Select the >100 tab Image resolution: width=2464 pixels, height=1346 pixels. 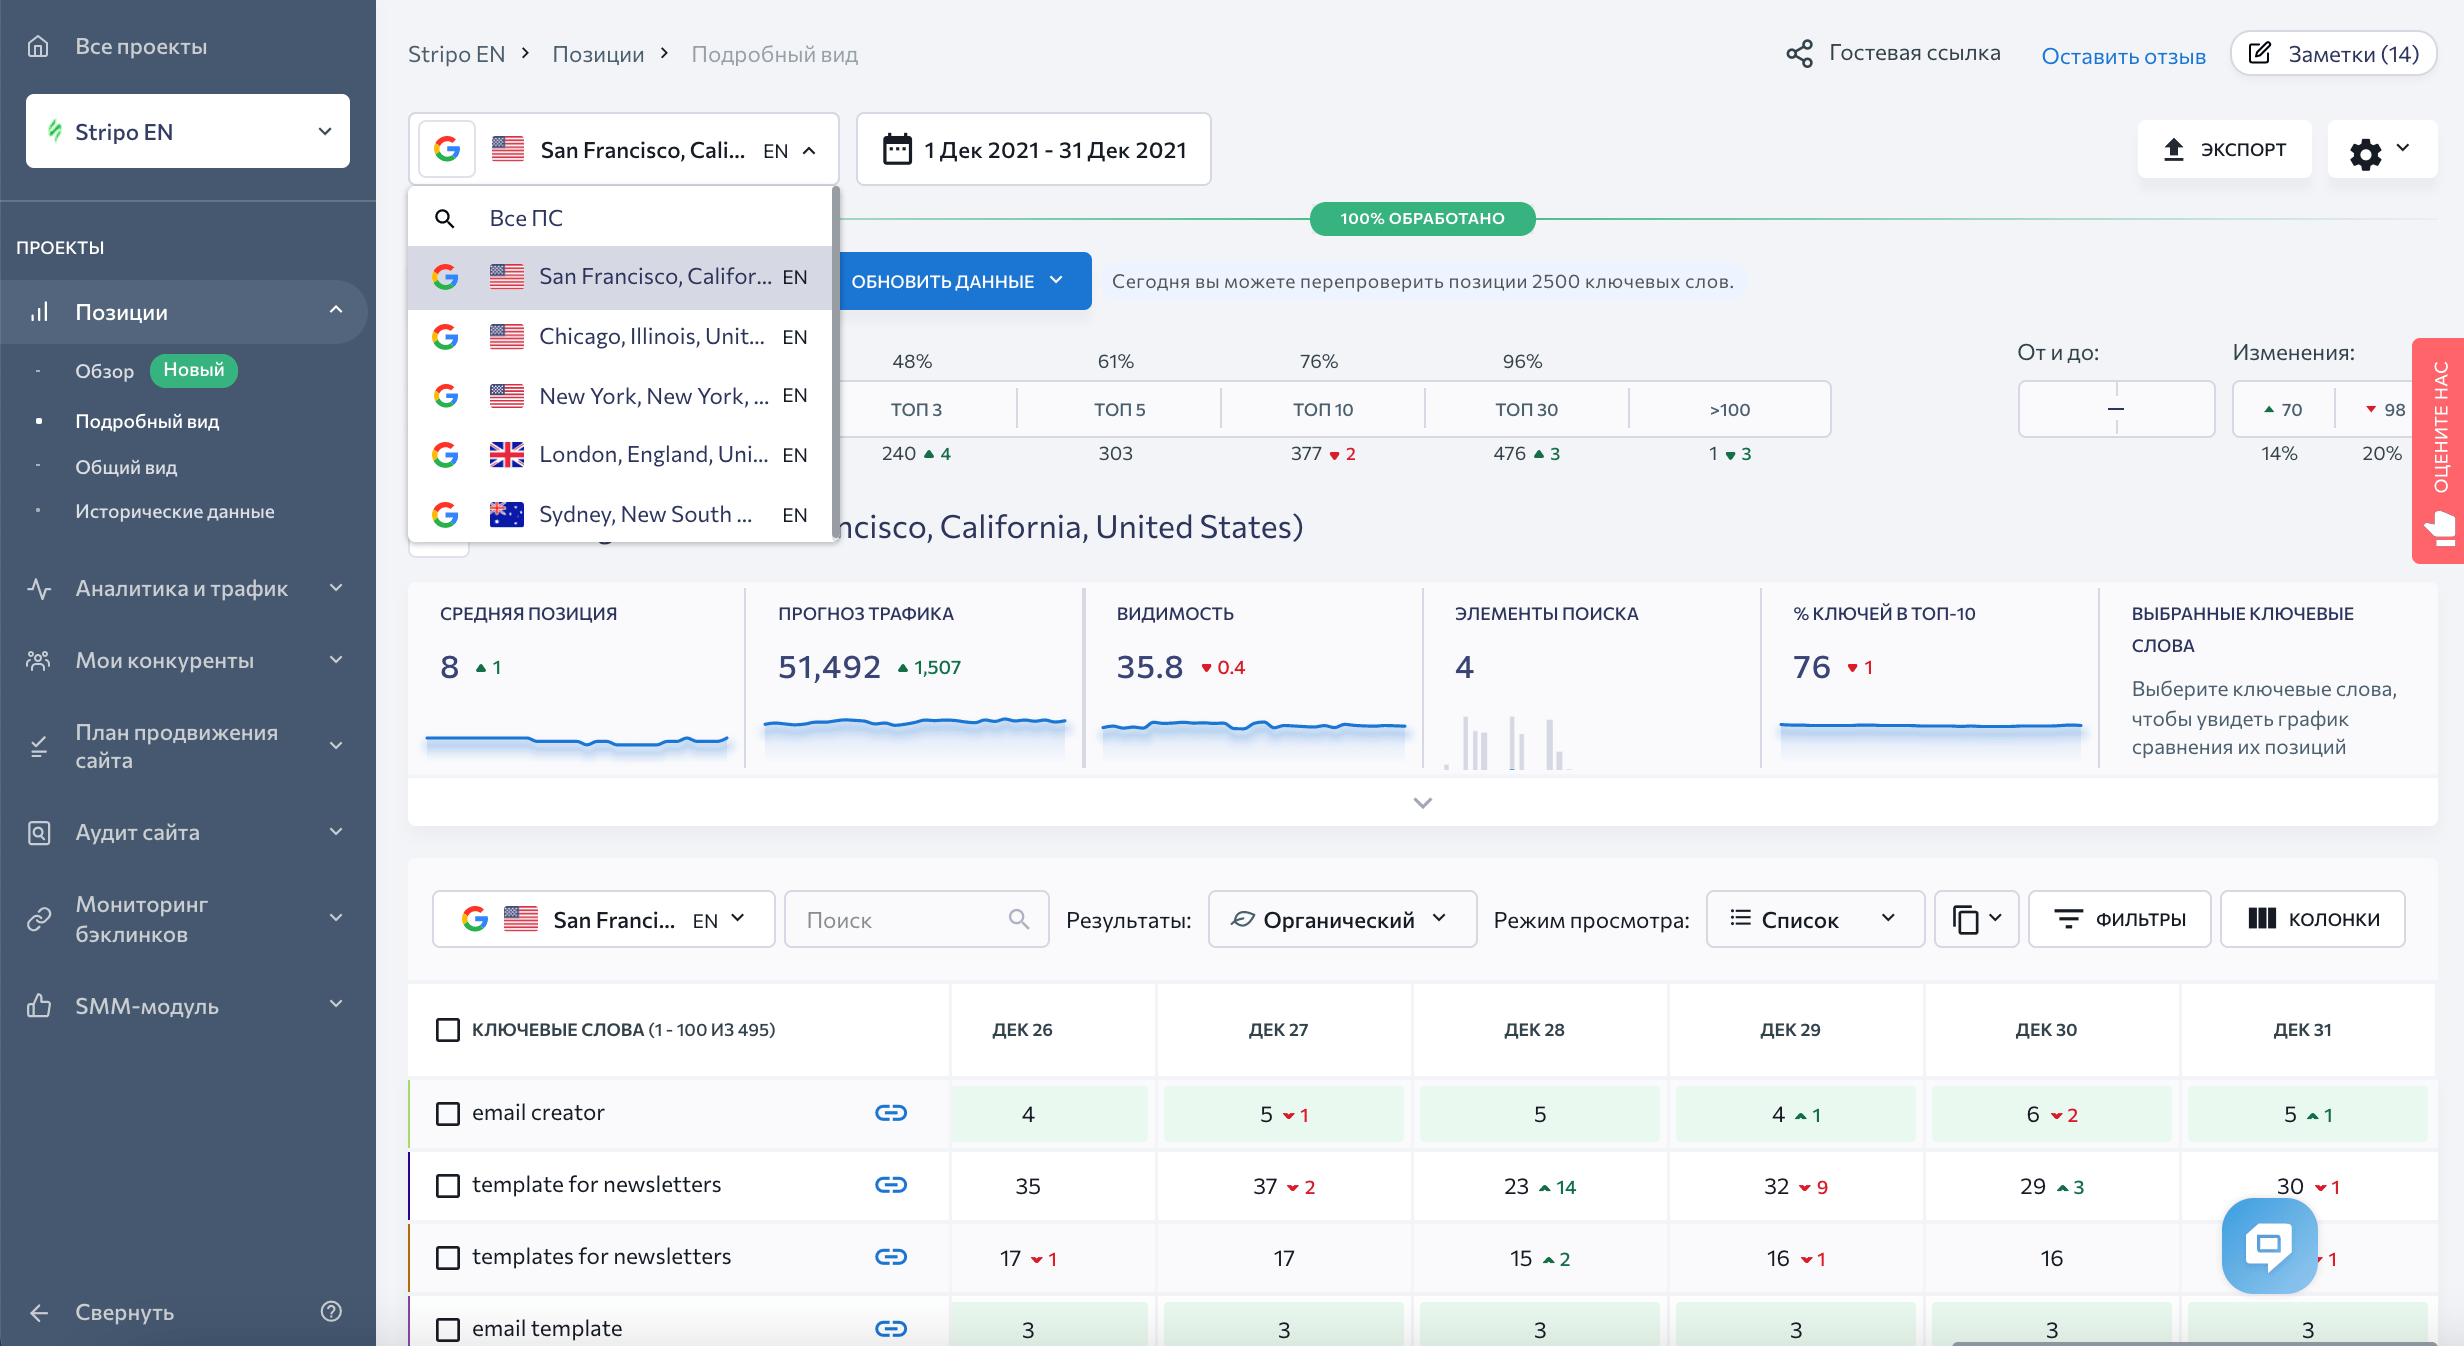(x=1730, y=409)
